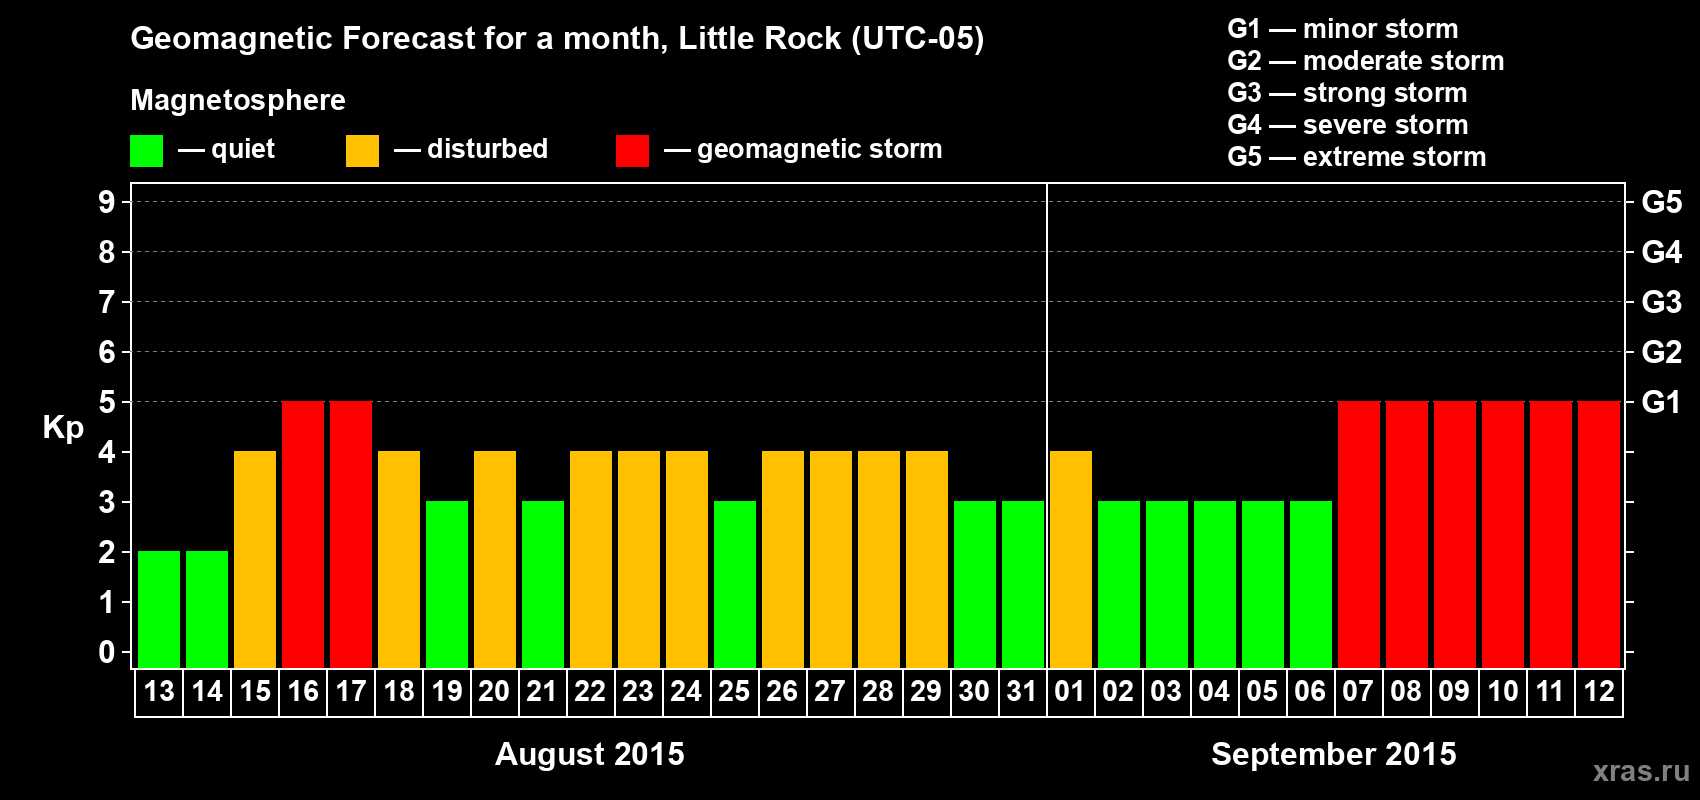Screen dimensions: 1700x800
Task: Click the G5 storm level label
Action: pos(1661,202)
